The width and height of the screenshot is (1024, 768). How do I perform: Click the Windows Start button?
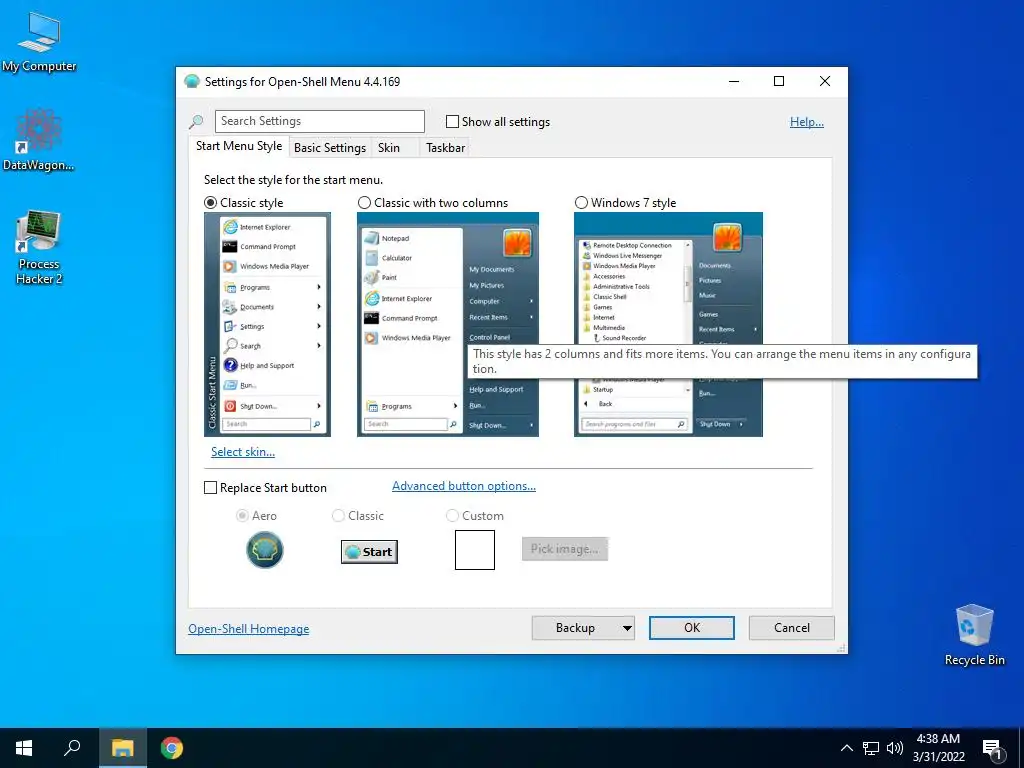tap(24, 748)
